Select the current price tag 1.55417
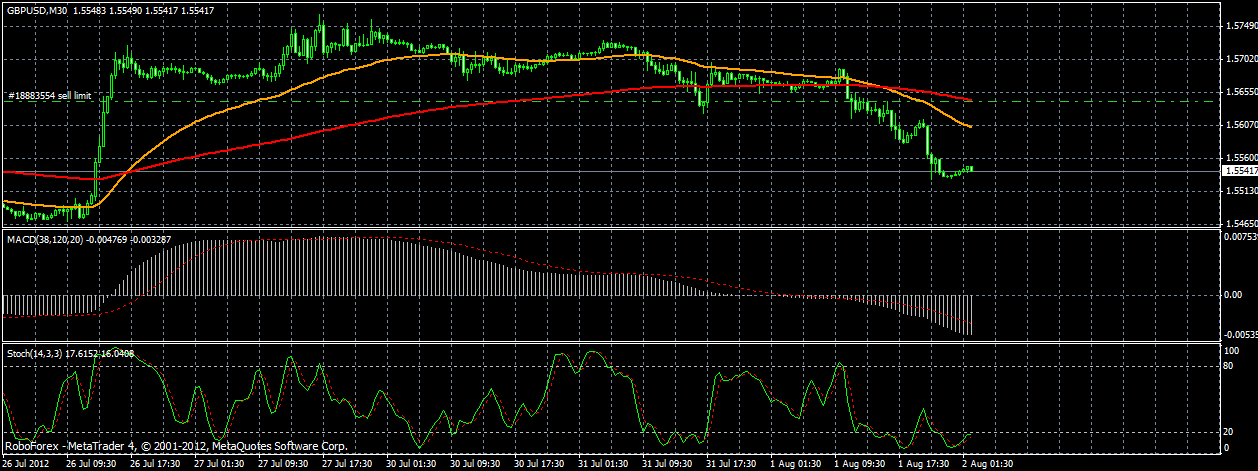The image size is (1258, 471). pos(1240,171)
